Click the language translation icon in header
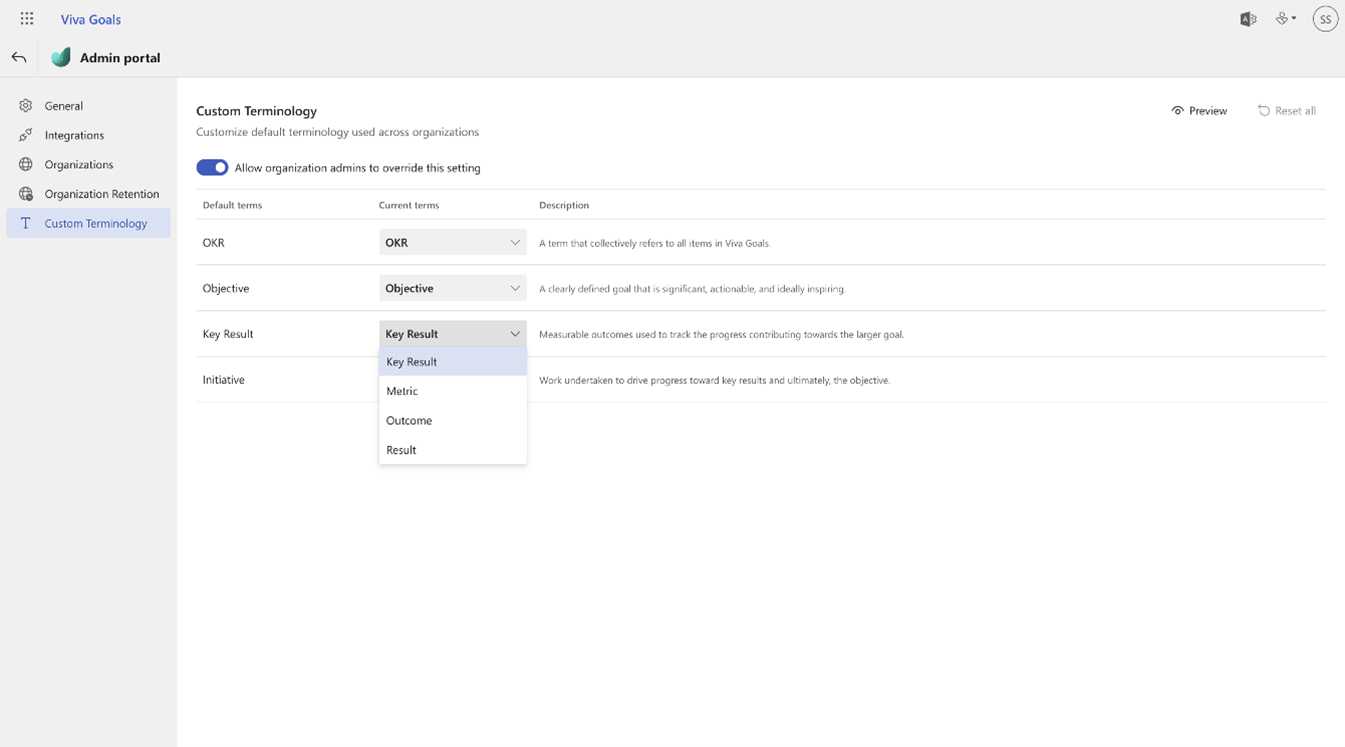This screenshot has height=747, width=1345. [x=1248, y=19]
